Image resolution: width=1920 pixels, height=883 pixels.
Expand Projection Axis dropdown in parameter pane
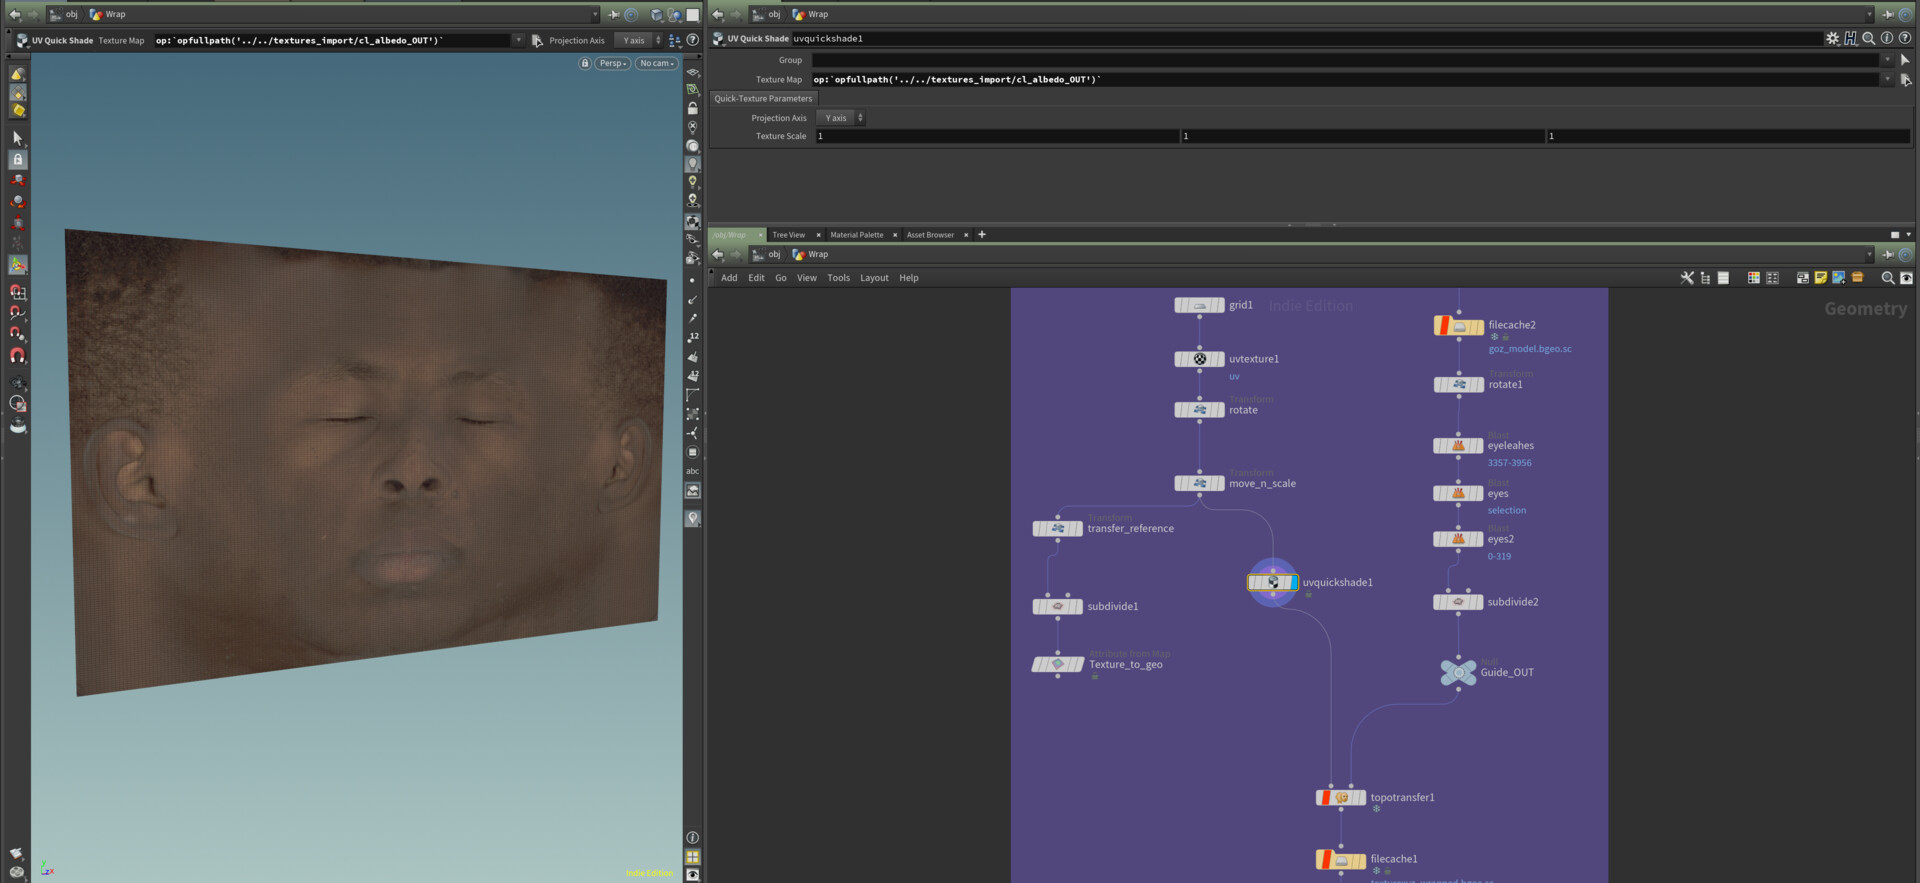coord(841,118)
